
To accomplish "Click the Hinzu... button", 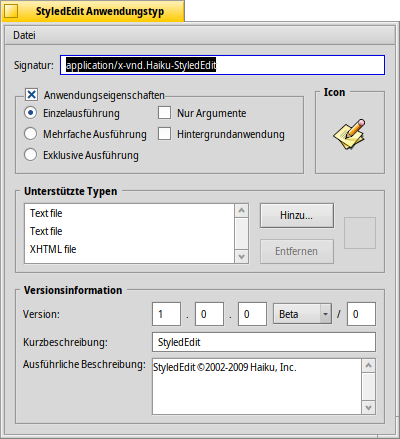I will pyautogui.click(x=297, y=215).
